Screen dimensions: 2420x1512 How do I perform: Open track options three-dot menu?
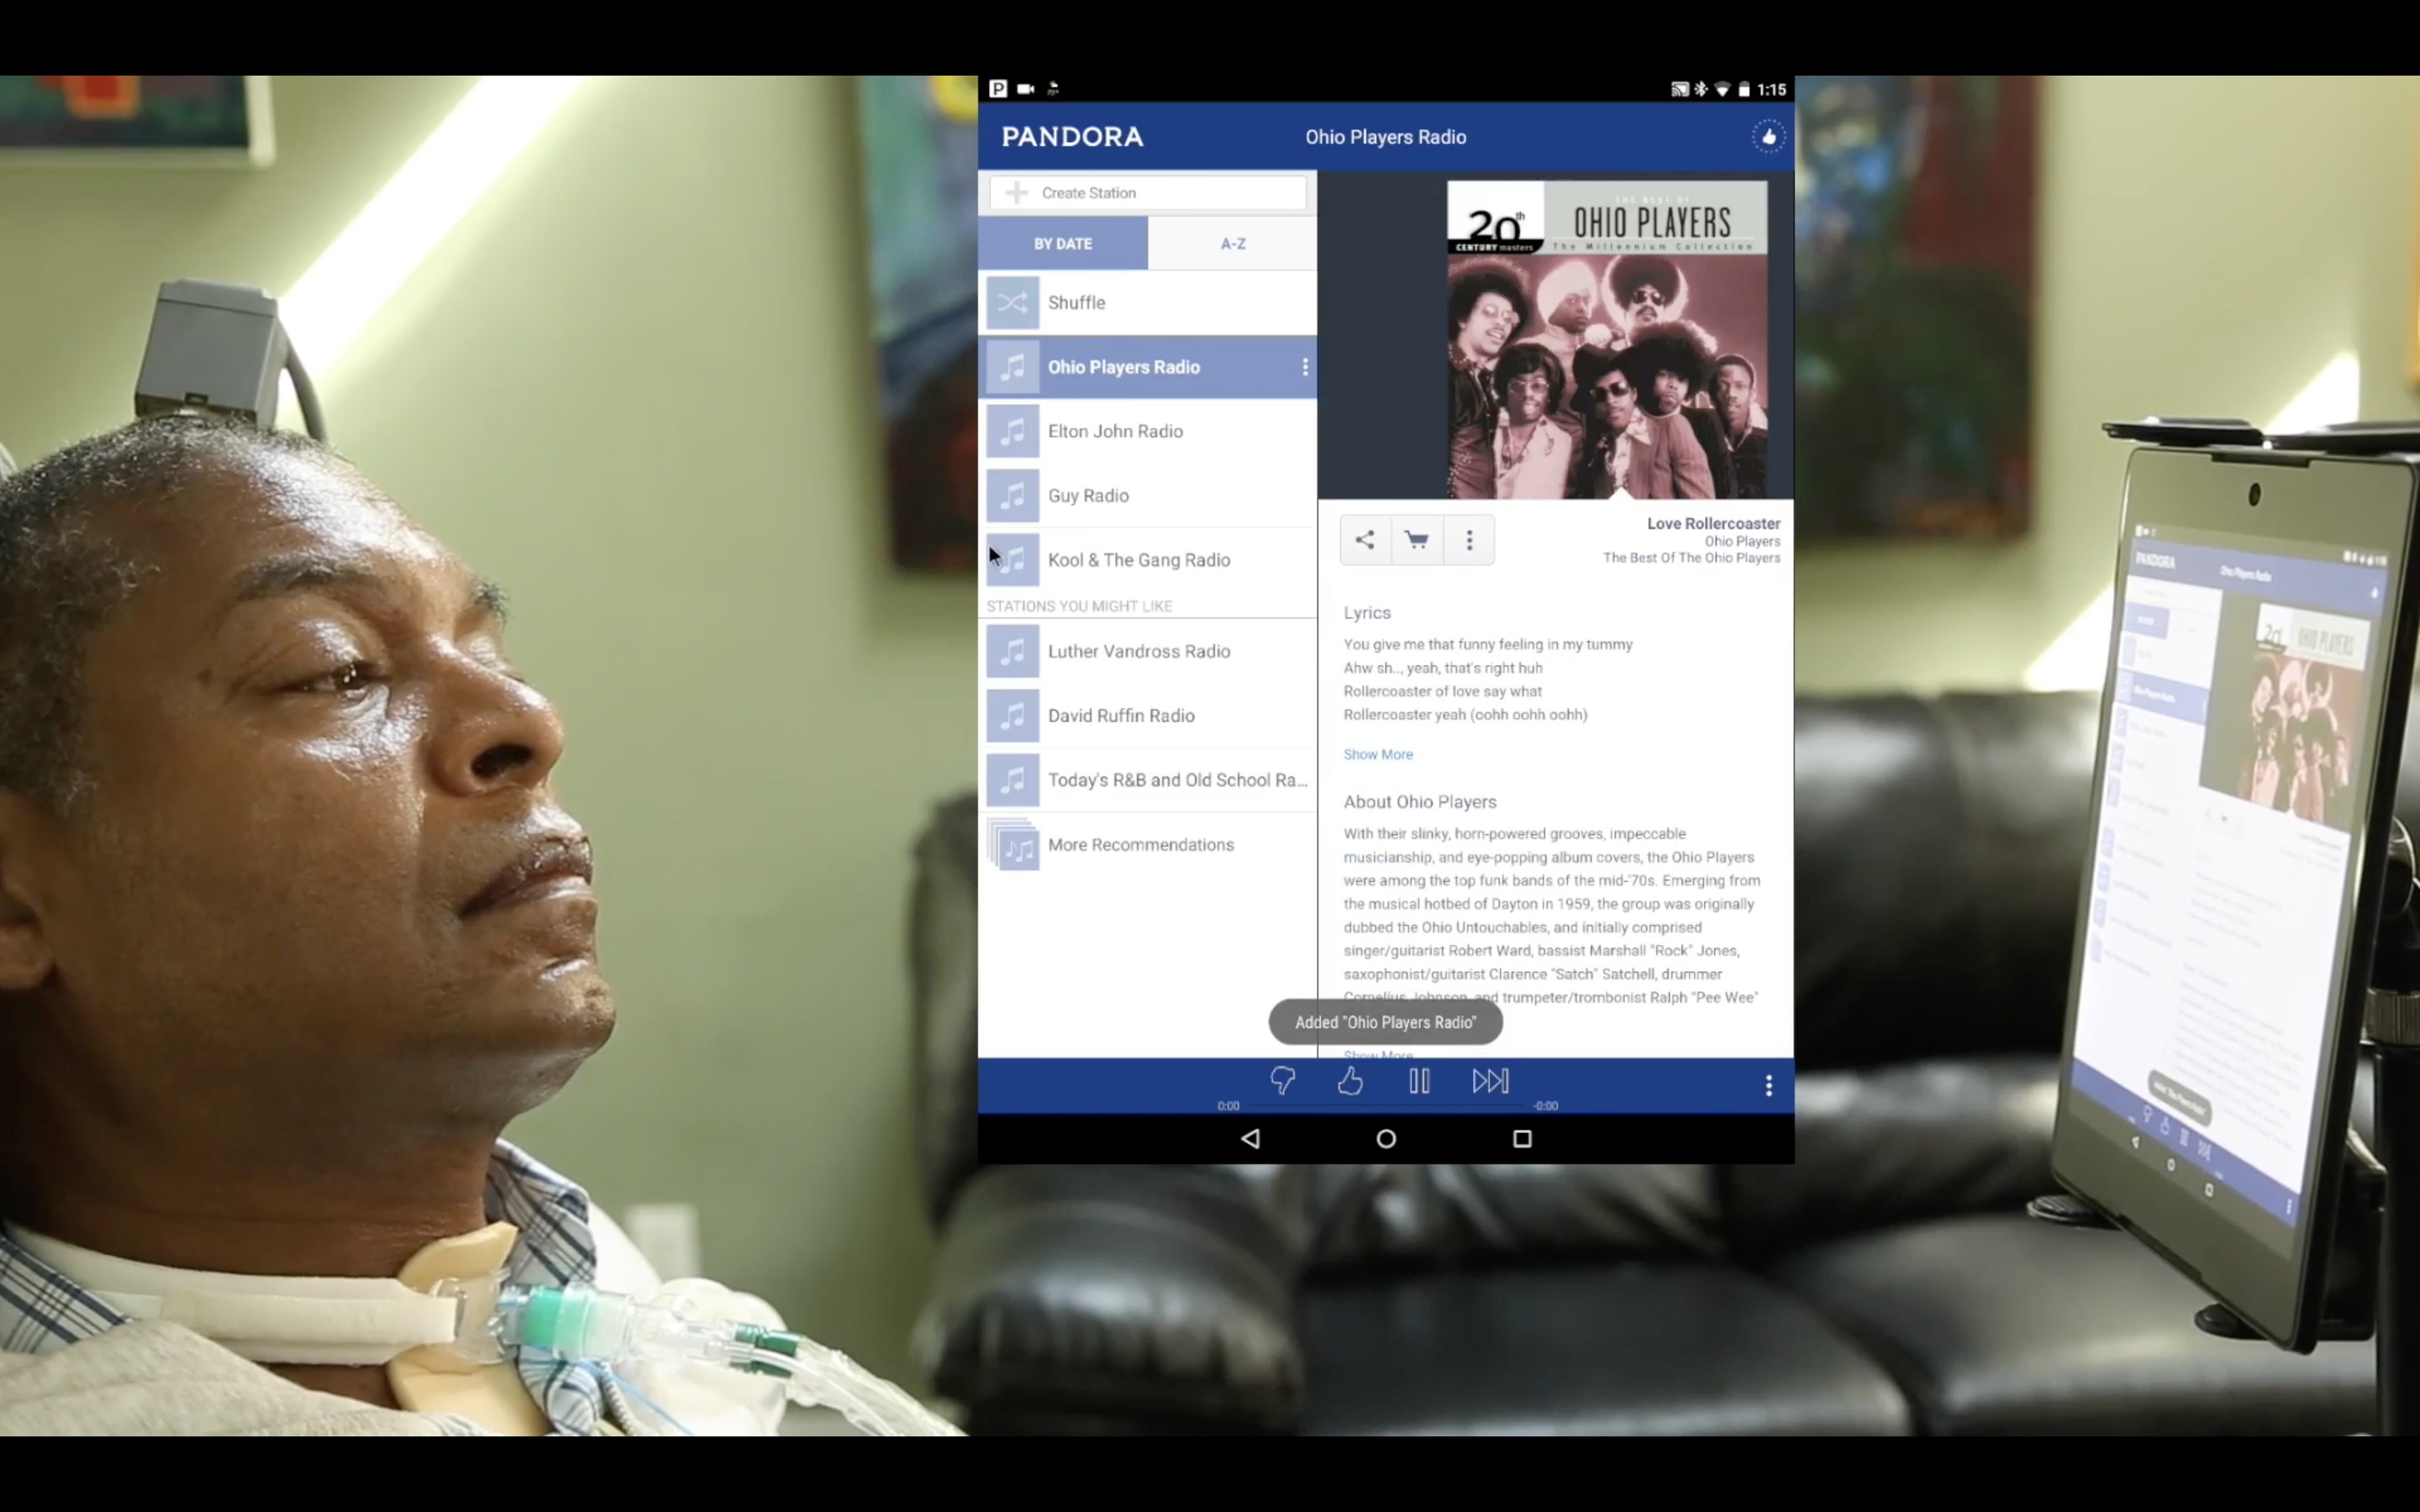(x=1469, y=540)
